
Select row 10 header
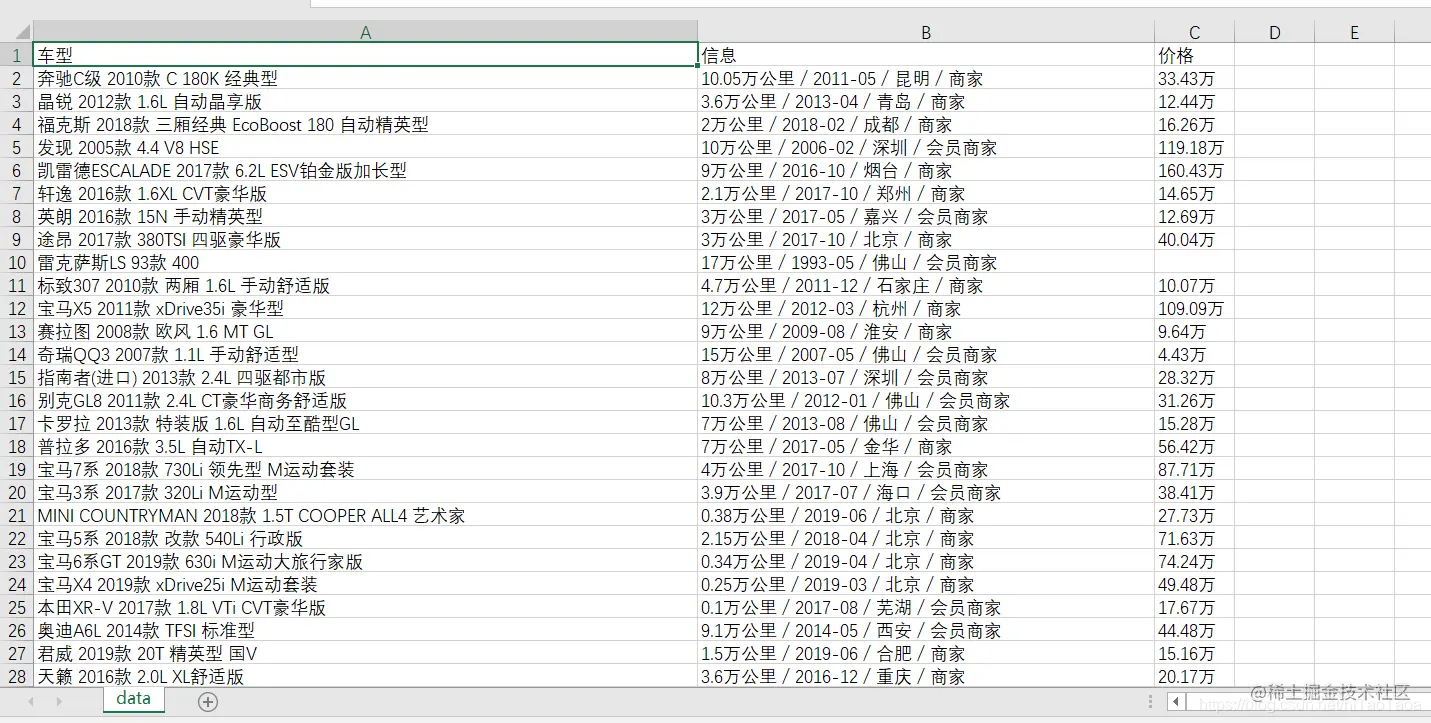(17, 262)
